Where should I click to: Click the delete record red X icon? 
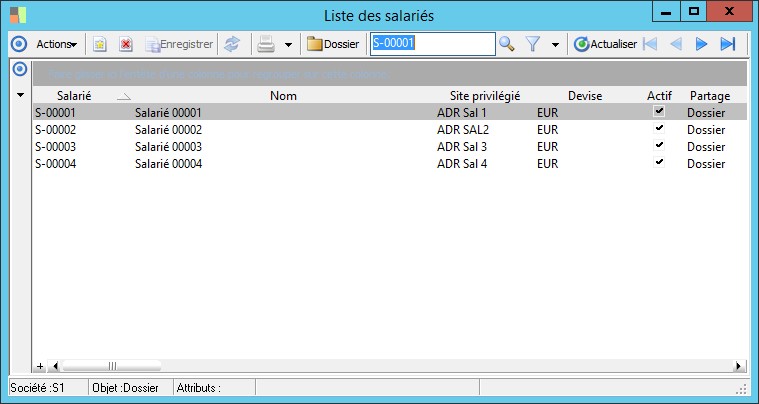(126, 45)
